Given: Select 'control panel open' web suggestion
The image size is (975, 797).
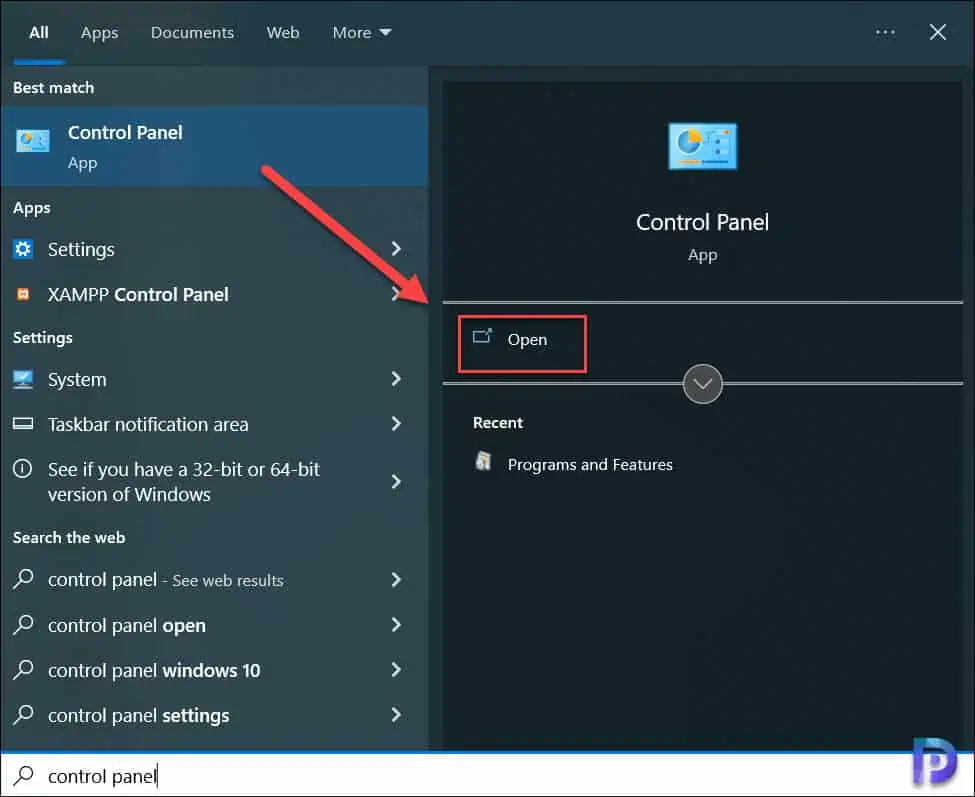Looking at the screenshot, I should [214, 625].
